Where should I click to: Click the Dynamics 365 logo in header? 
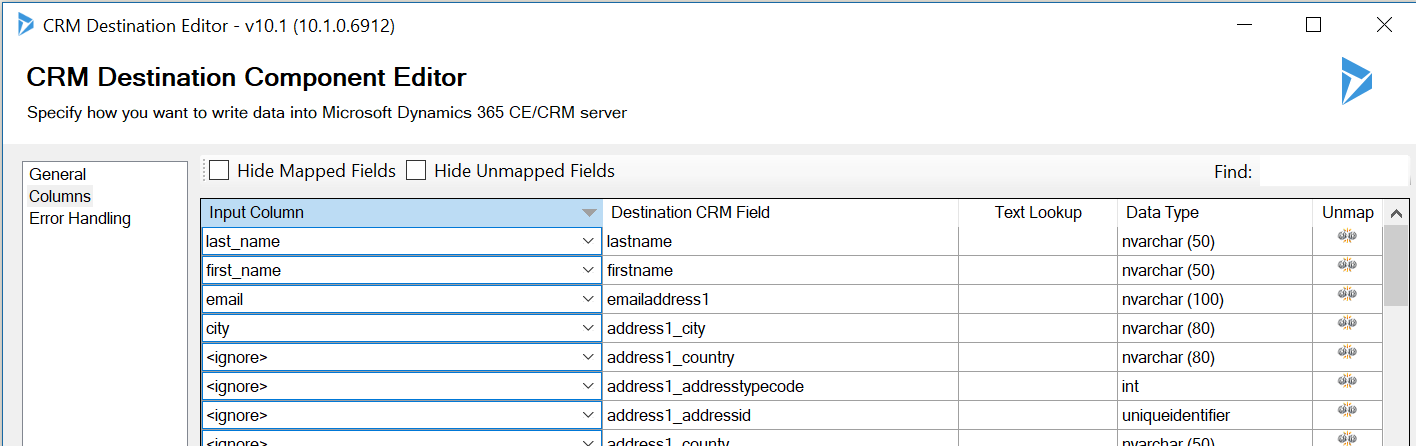[x=1357, y=81]
